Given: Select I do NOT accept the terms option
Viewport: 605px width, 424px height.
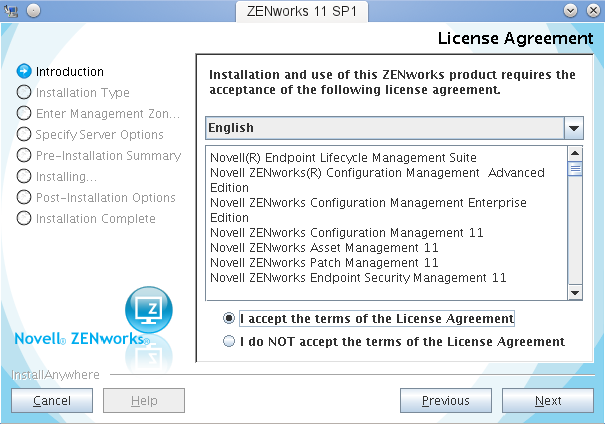Looking at the screenshot, I should click(x=230, y=342).
